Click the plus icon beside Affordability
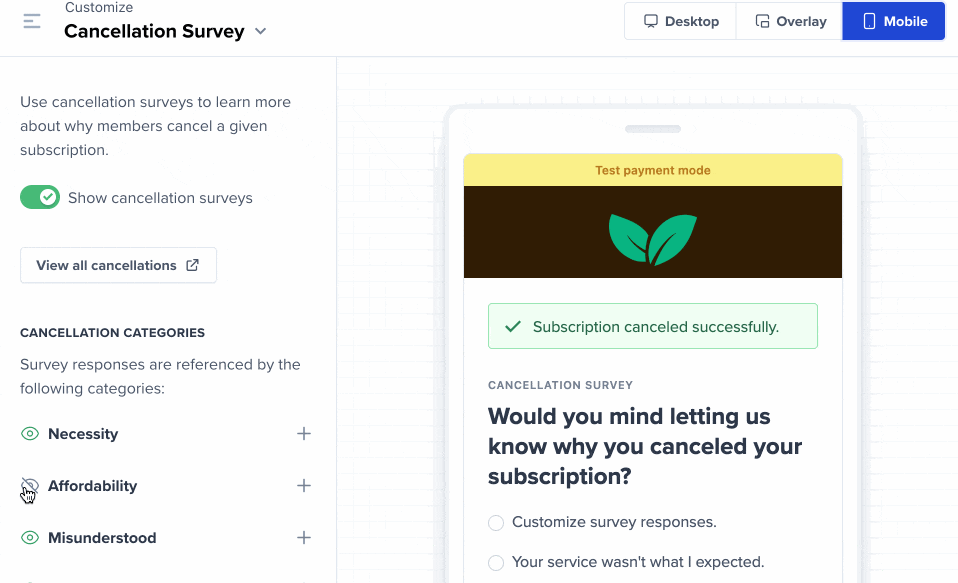The width and height of the screenshot is (958, 583). coord(304,486)
